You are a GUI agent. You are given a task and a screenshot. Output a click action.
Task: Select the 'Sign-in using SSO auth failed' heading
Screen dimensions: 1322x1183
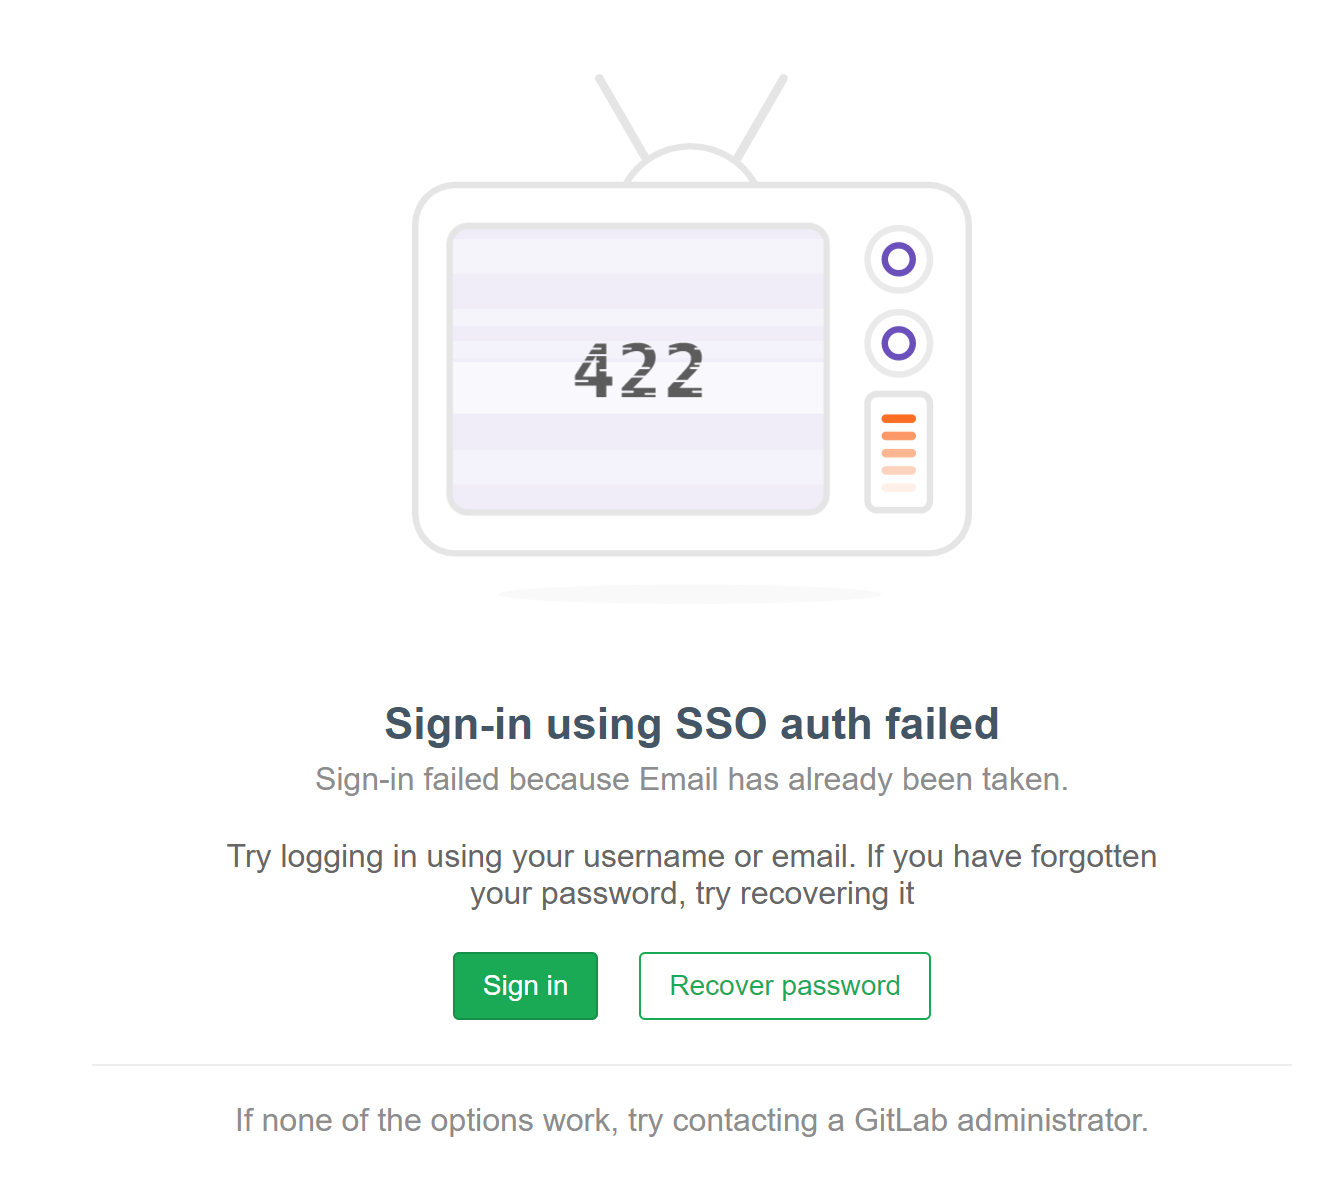[691, 724]
